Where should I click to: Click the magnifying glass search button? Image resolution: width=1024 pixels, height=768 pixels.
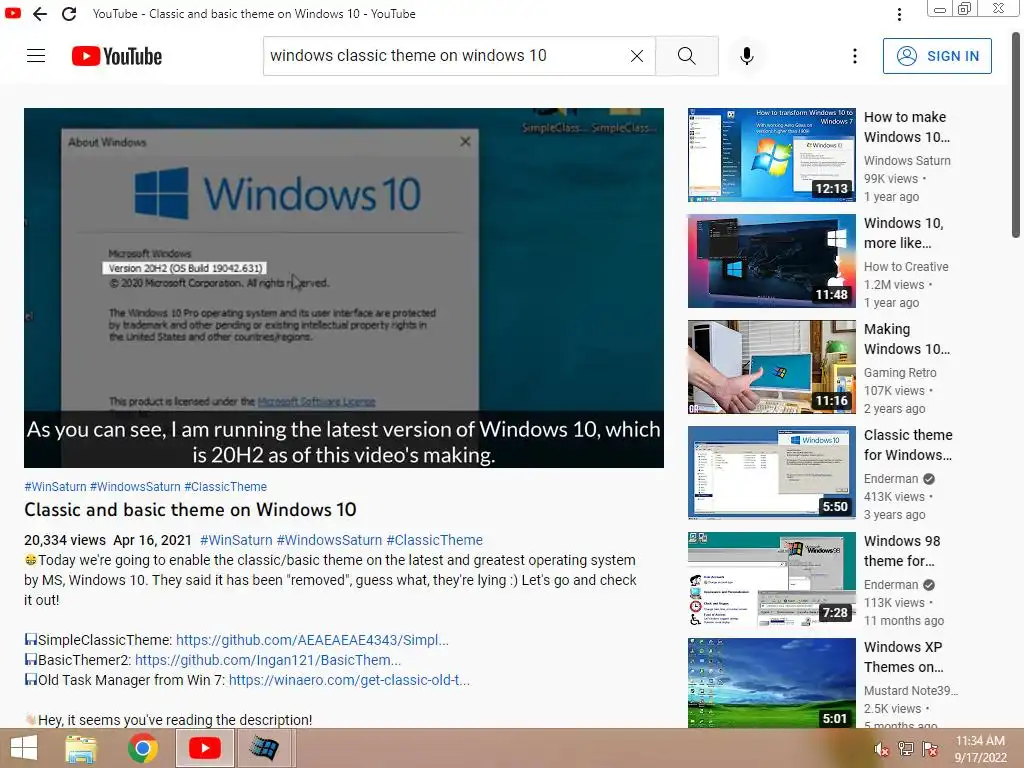[x=686, y=56]
